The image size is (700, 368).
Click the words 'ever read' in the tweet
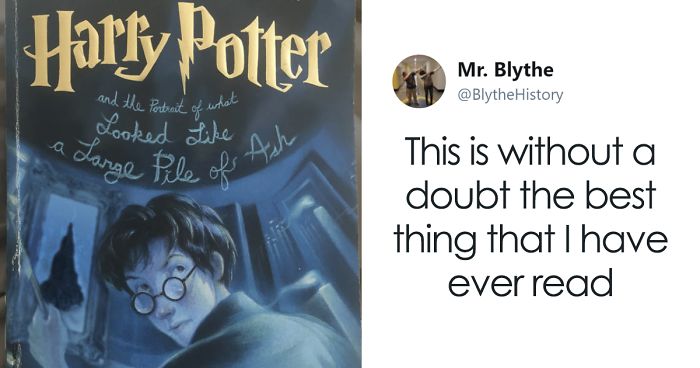pos(530,283)
